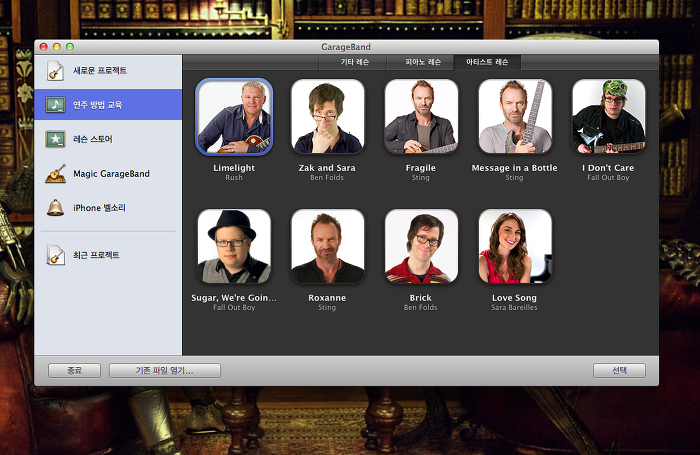Select the Message in a Bottle thumbnail
This screenshot has height=455, width=700.
click(515, 117)
